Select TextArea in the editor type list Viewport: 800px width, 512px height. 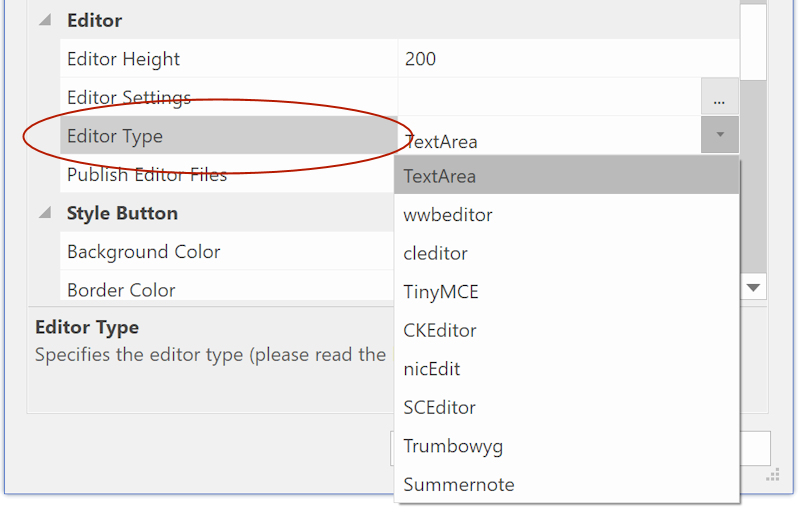point(565,176)
